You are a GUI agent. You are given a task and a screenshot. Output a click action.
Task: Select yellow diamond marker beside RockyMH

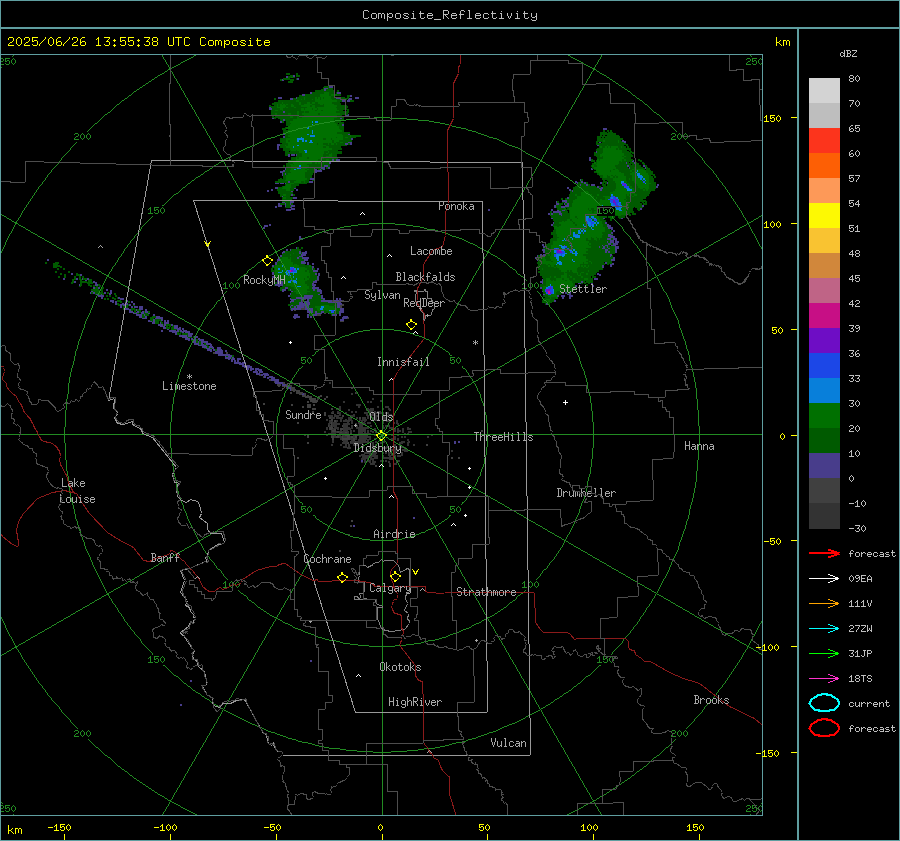pos(267,261)
